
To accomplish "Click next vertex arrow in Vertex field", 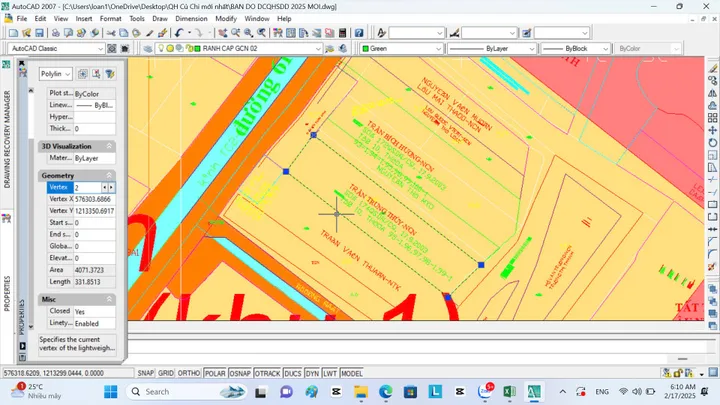I will pyautogui.click(x=111, y=187).
